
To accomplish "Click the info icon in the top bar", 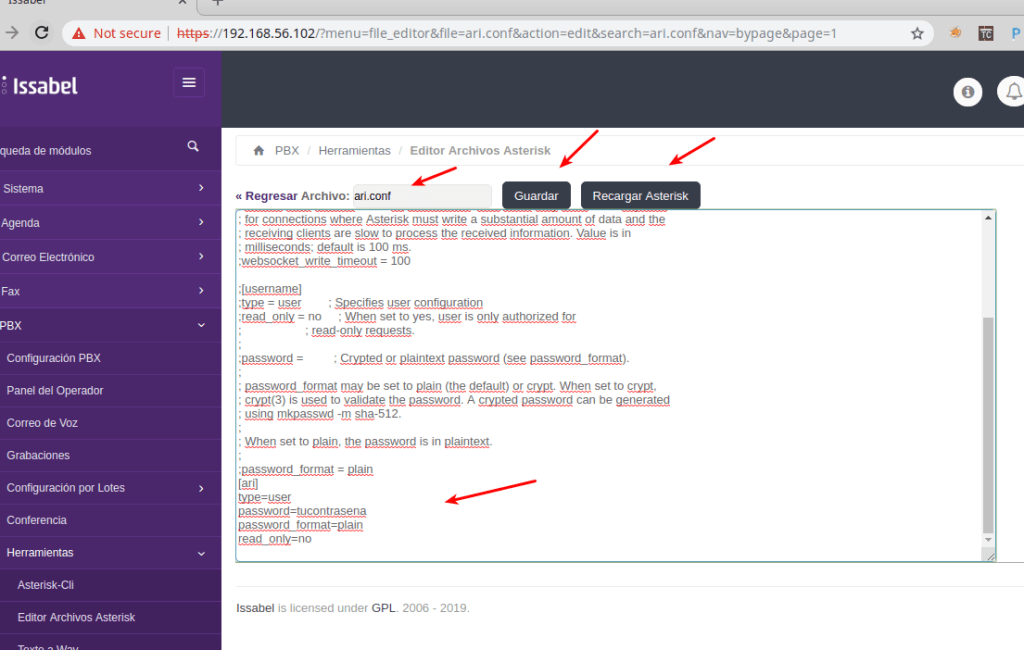I will pyautogui.click(x=967, y=92).
